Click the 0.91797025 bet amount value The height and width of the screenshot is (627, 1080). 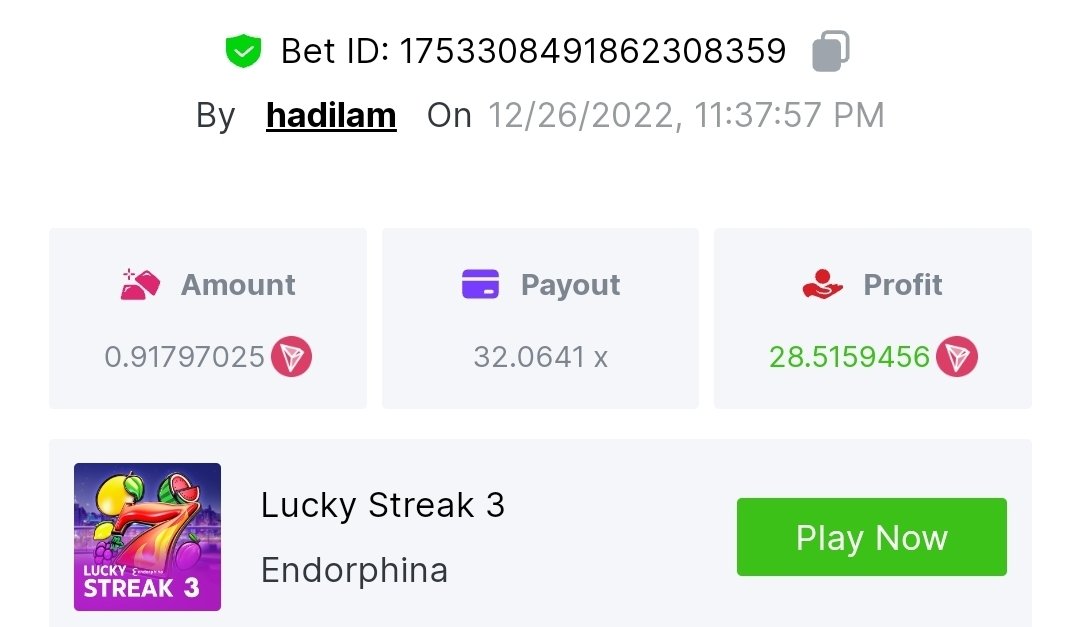tap(185, 357)
